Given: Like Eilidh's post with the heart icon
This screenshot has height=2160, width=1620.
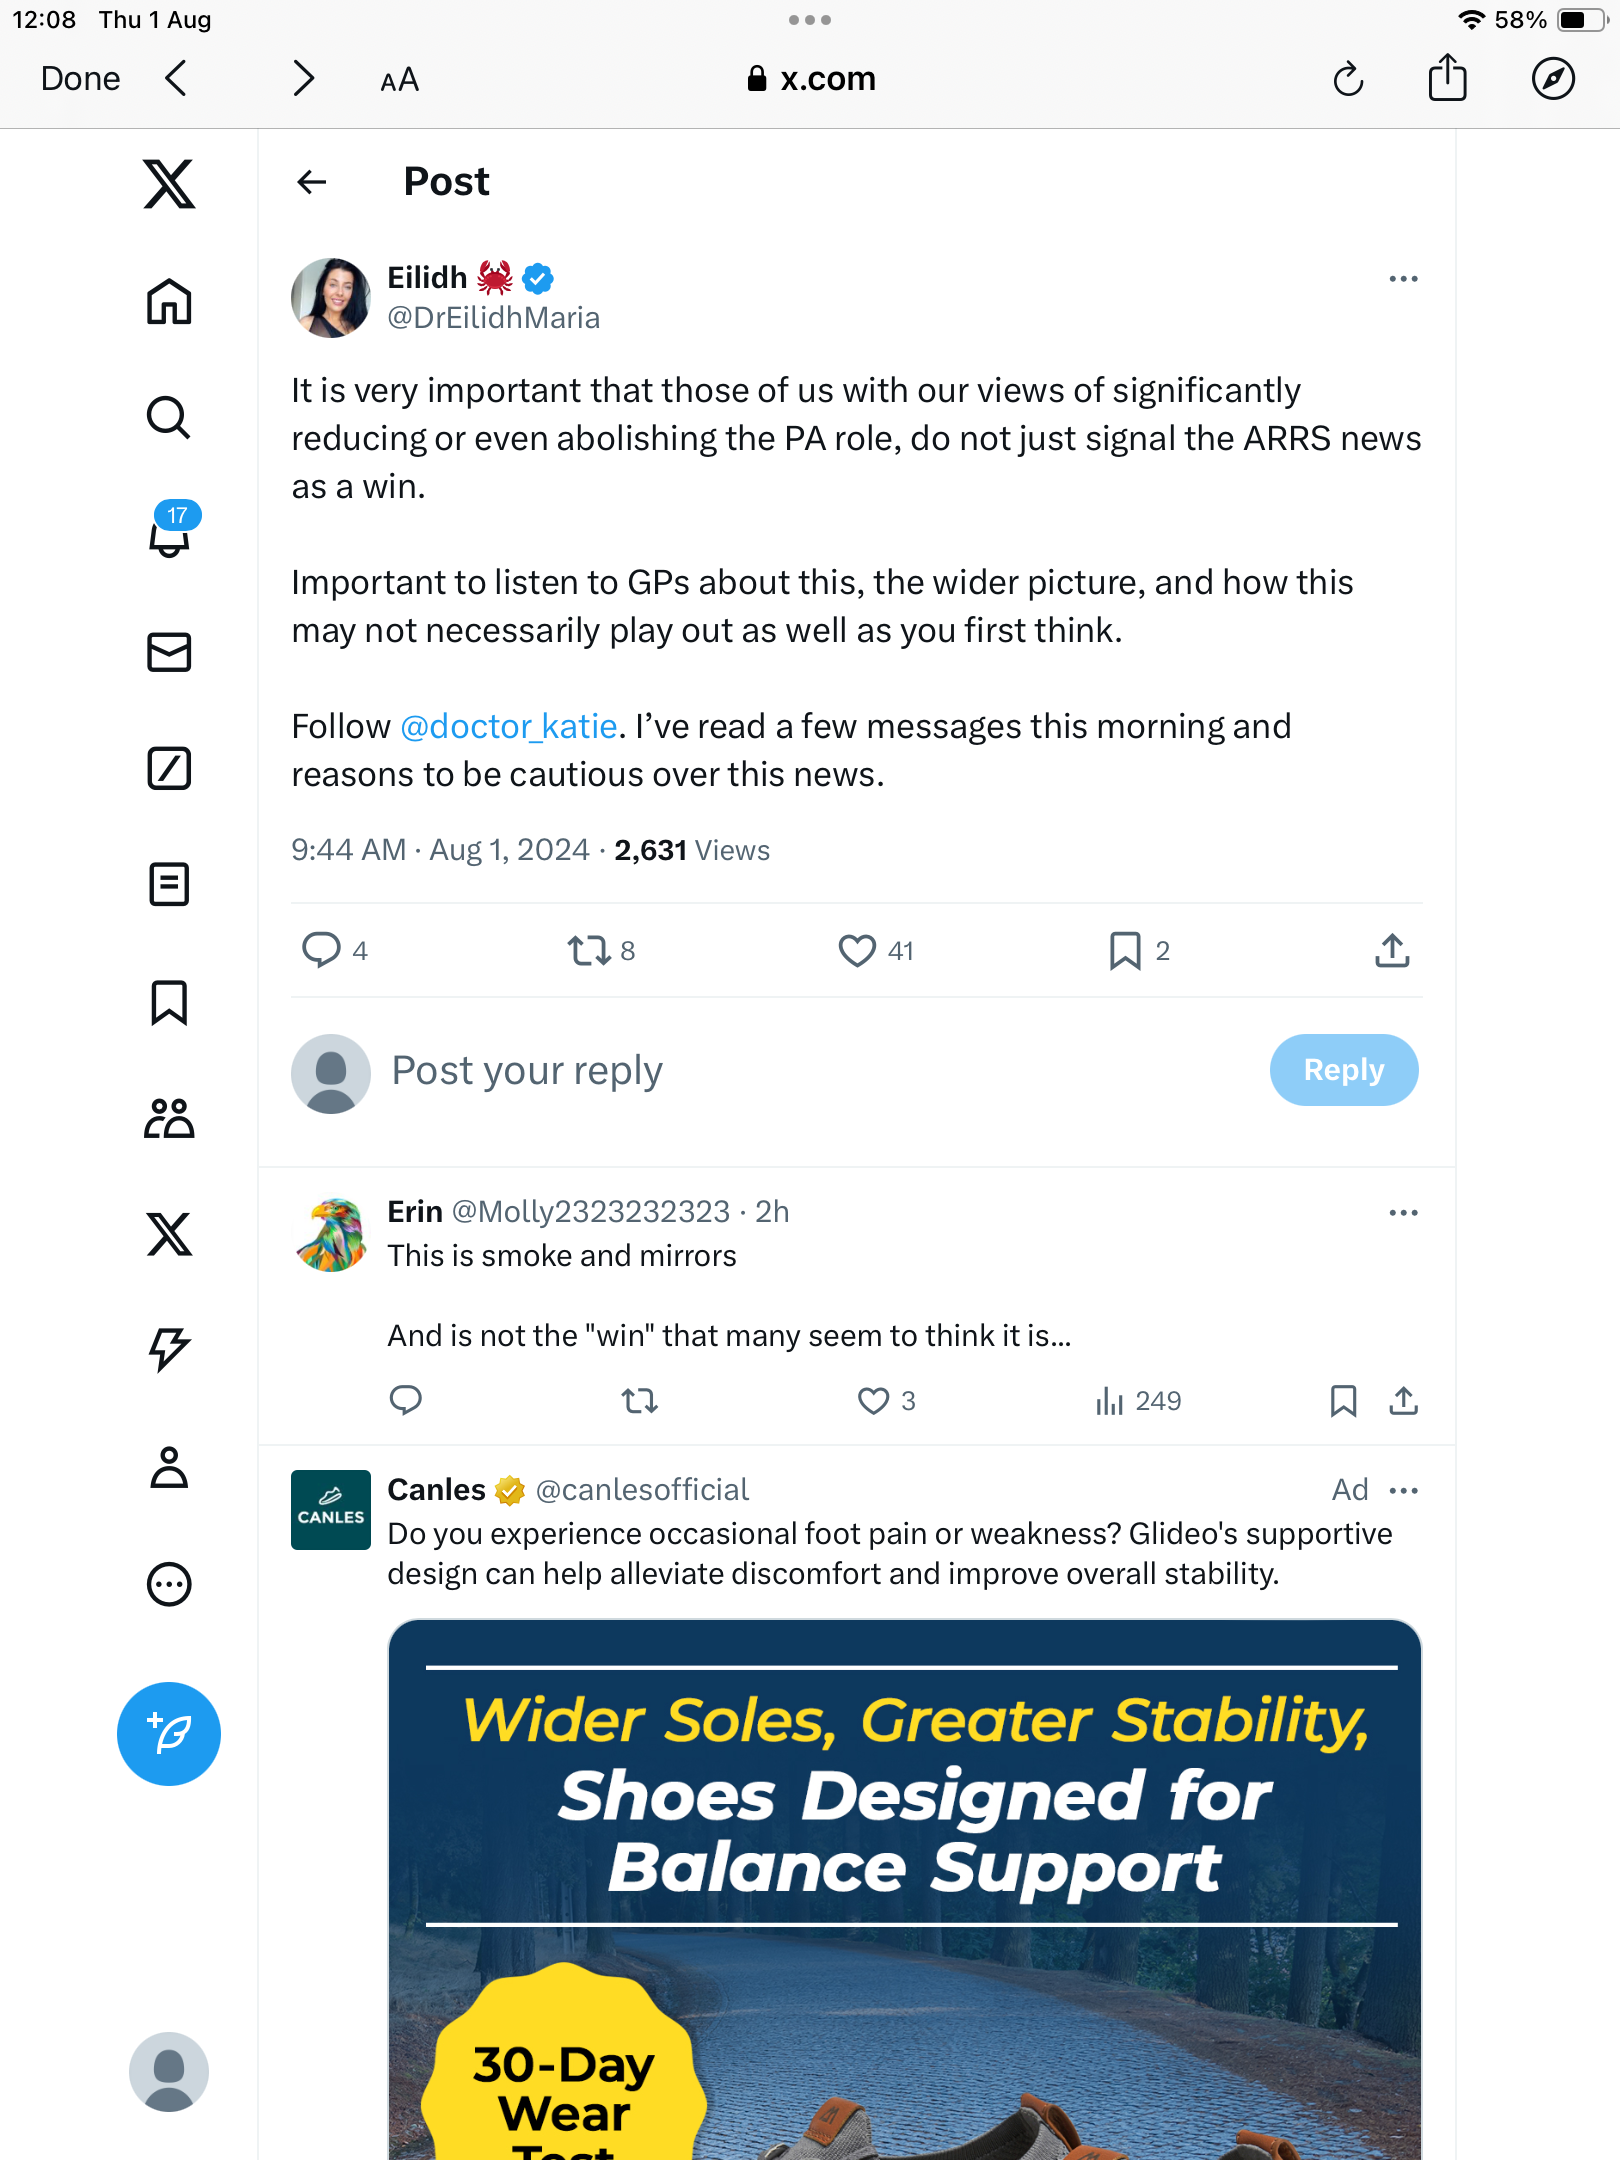Looking at the screenshot, I should 857,950.
